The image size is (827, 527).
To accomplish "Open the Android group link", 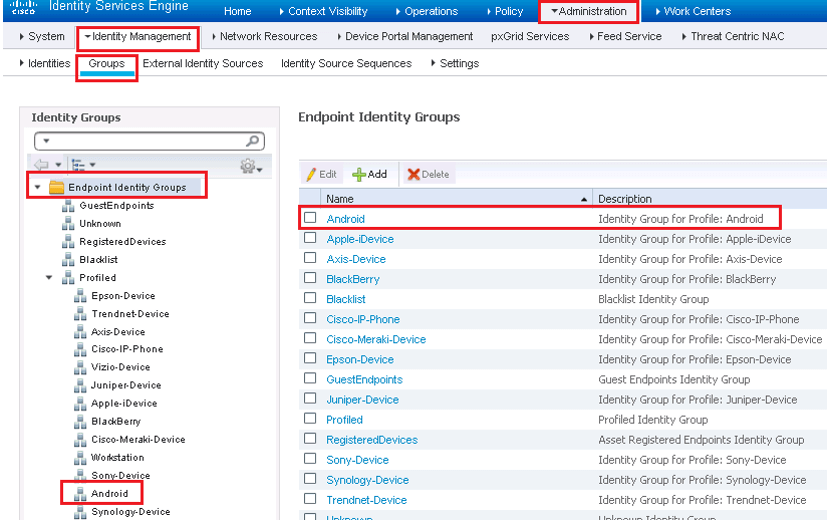I will click(x=345, y=219).
